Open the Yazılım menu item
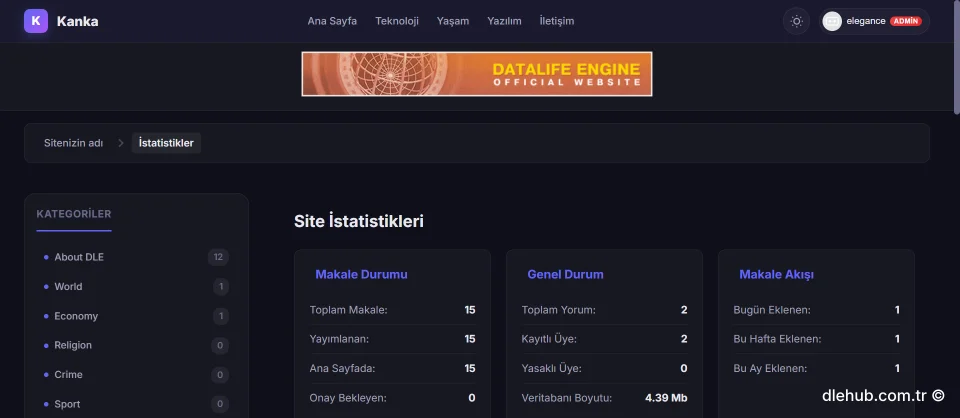This screenshot has width=960, height=418. (x=504, y=21)
